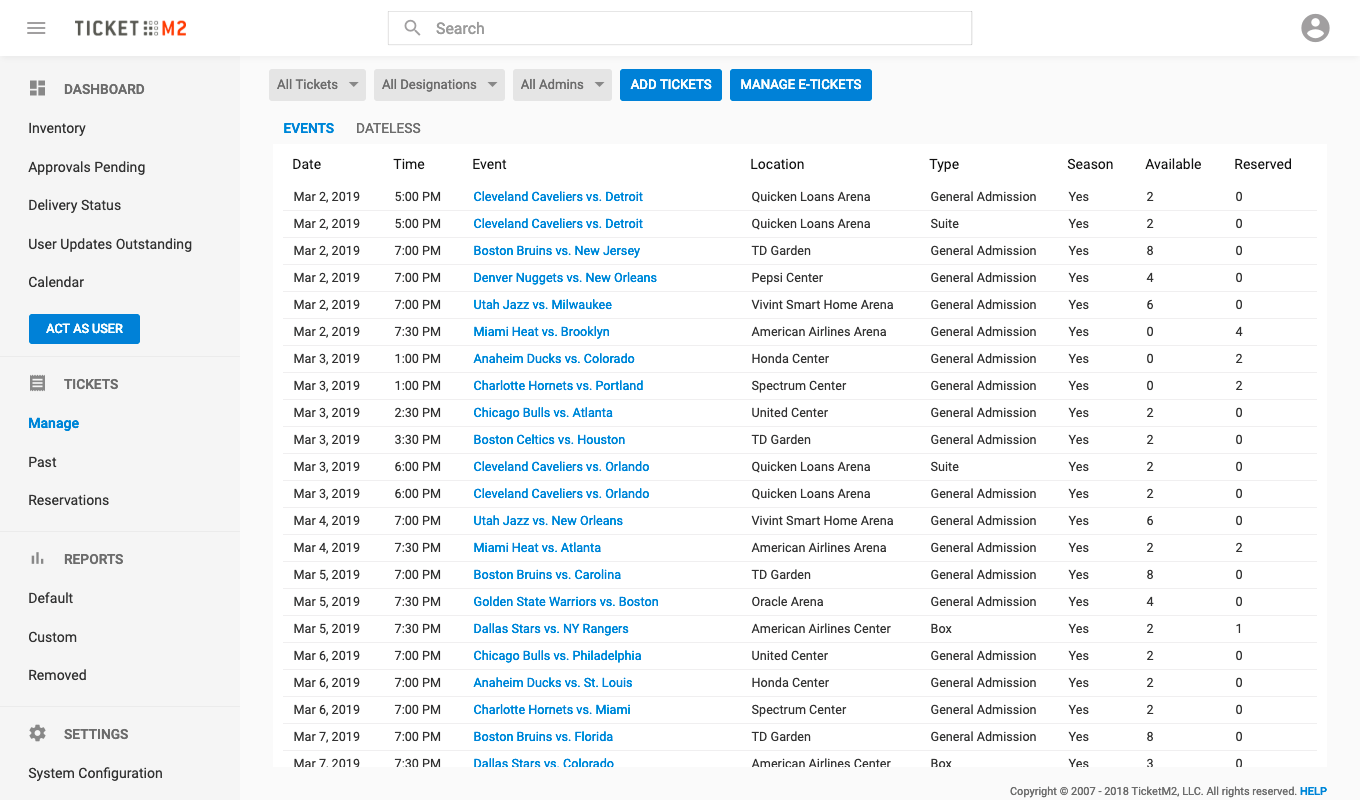Click the TicketM2 logo
The height and width of the screenshot is (800, 1360).
click(130, 28)
